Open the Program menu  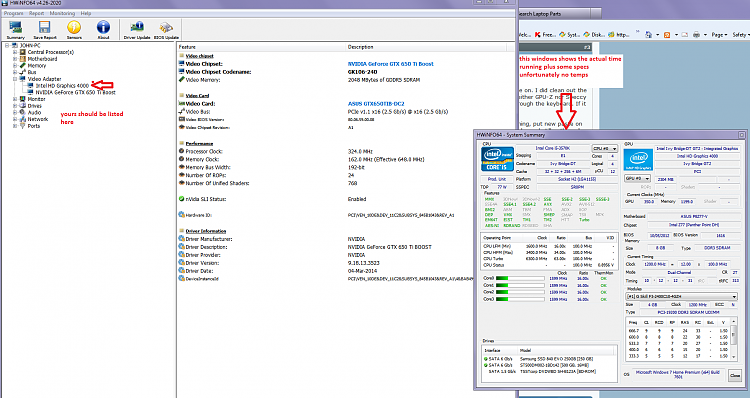(x=13, y=13)
